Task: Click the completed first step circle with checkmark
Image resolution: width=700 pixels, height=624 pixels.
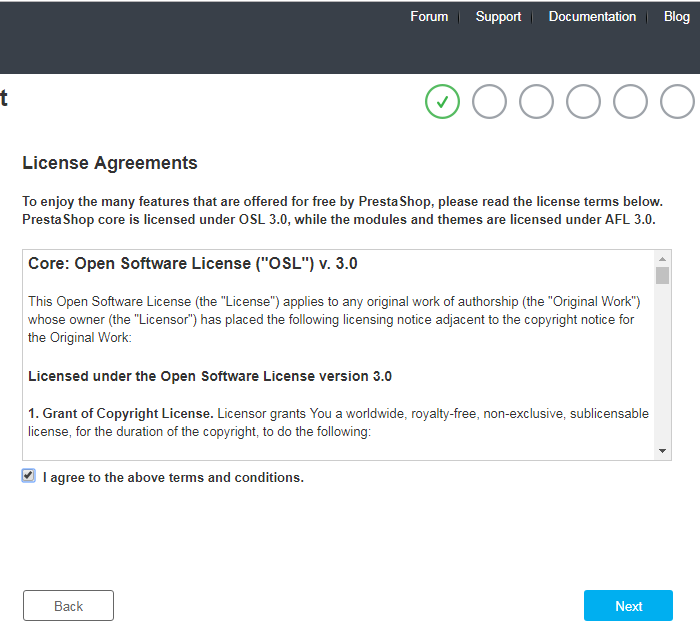Action: 442,102
